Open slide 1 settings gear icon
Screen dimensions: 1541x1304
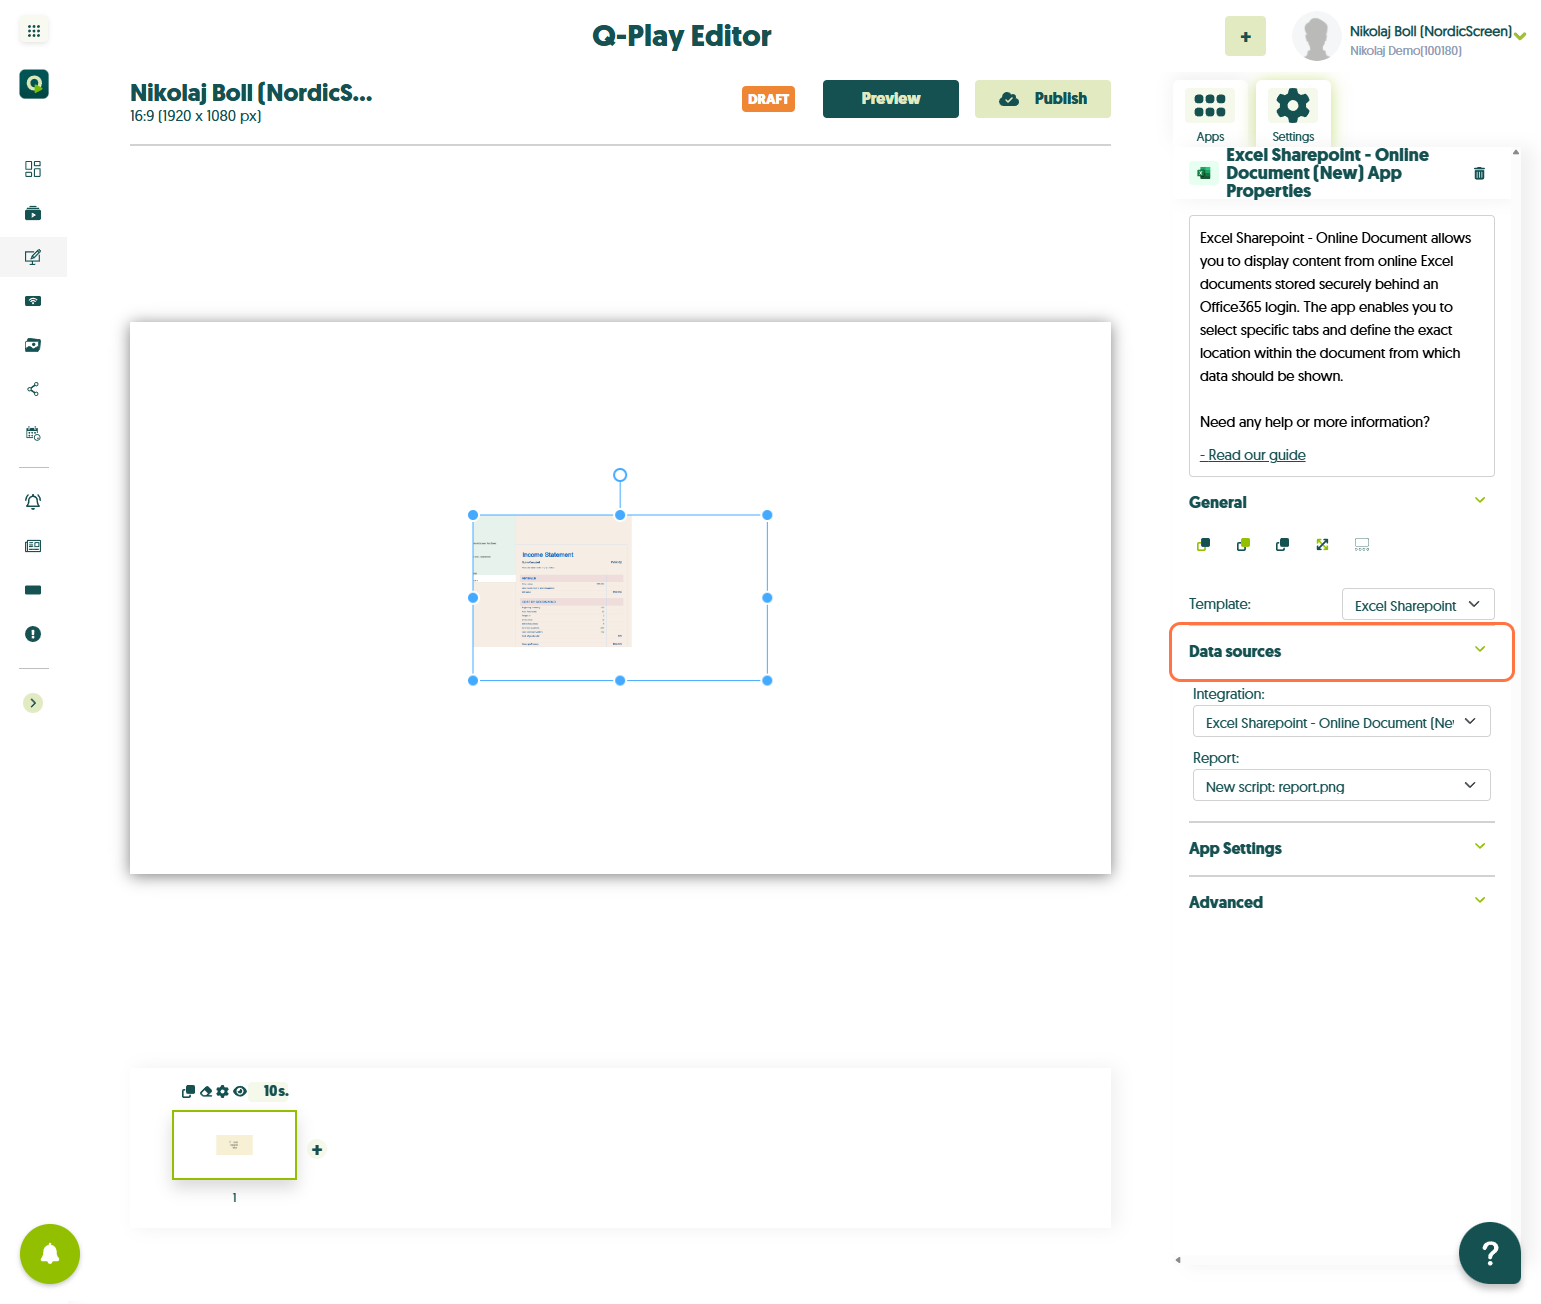coord(222,1091)
